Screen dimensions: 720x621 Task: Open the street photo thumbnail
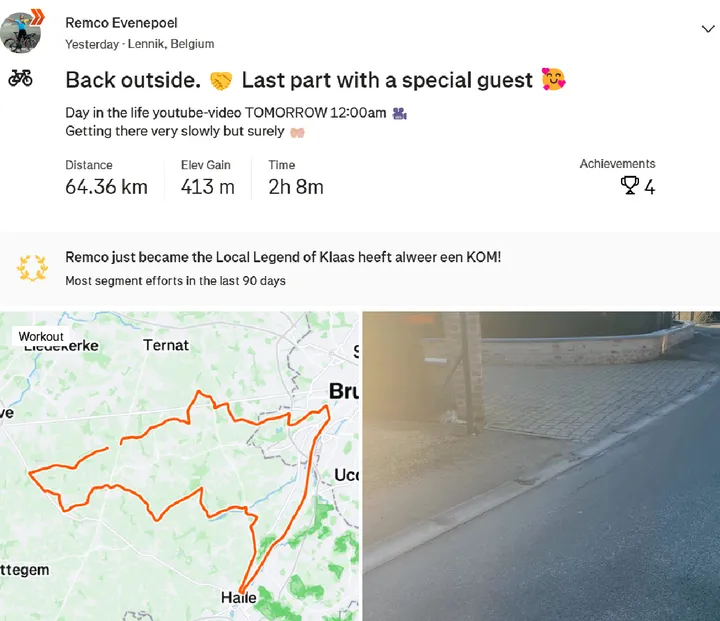tap(541, 466)
